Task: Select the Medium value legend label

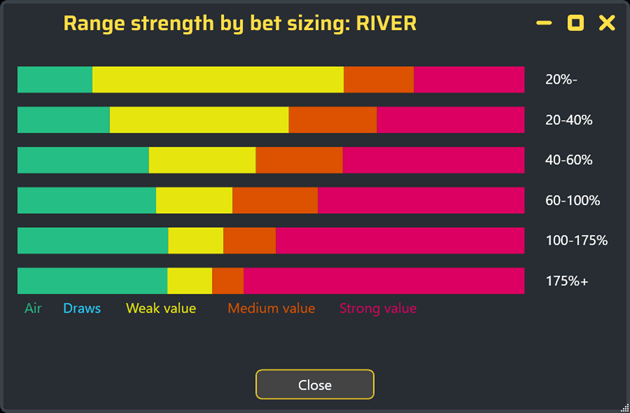Action: point(271,308)
